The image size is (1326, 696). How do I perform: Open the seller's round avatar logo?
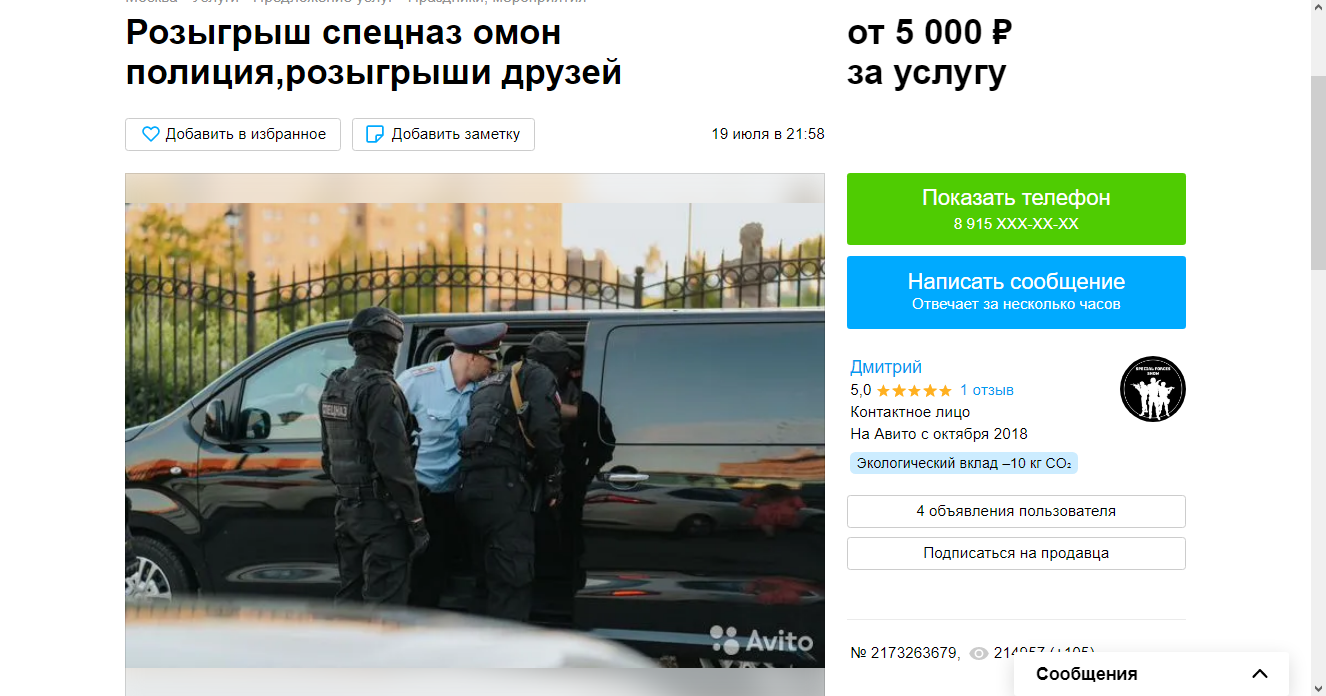pyautogui.click(x=1152, y=389)
